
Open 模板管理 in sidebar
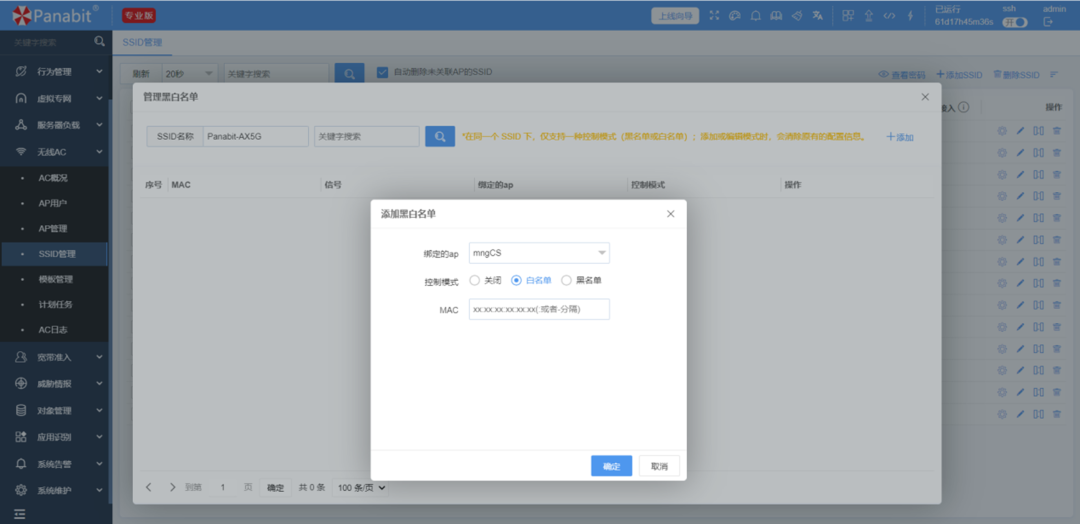coord(54,279)
